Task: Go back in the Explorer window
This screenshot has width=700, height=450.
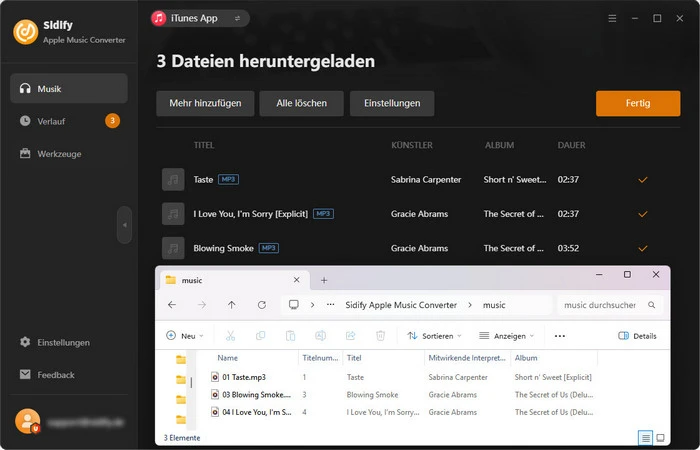Action: pyautogui.click(x=172, y=305)
